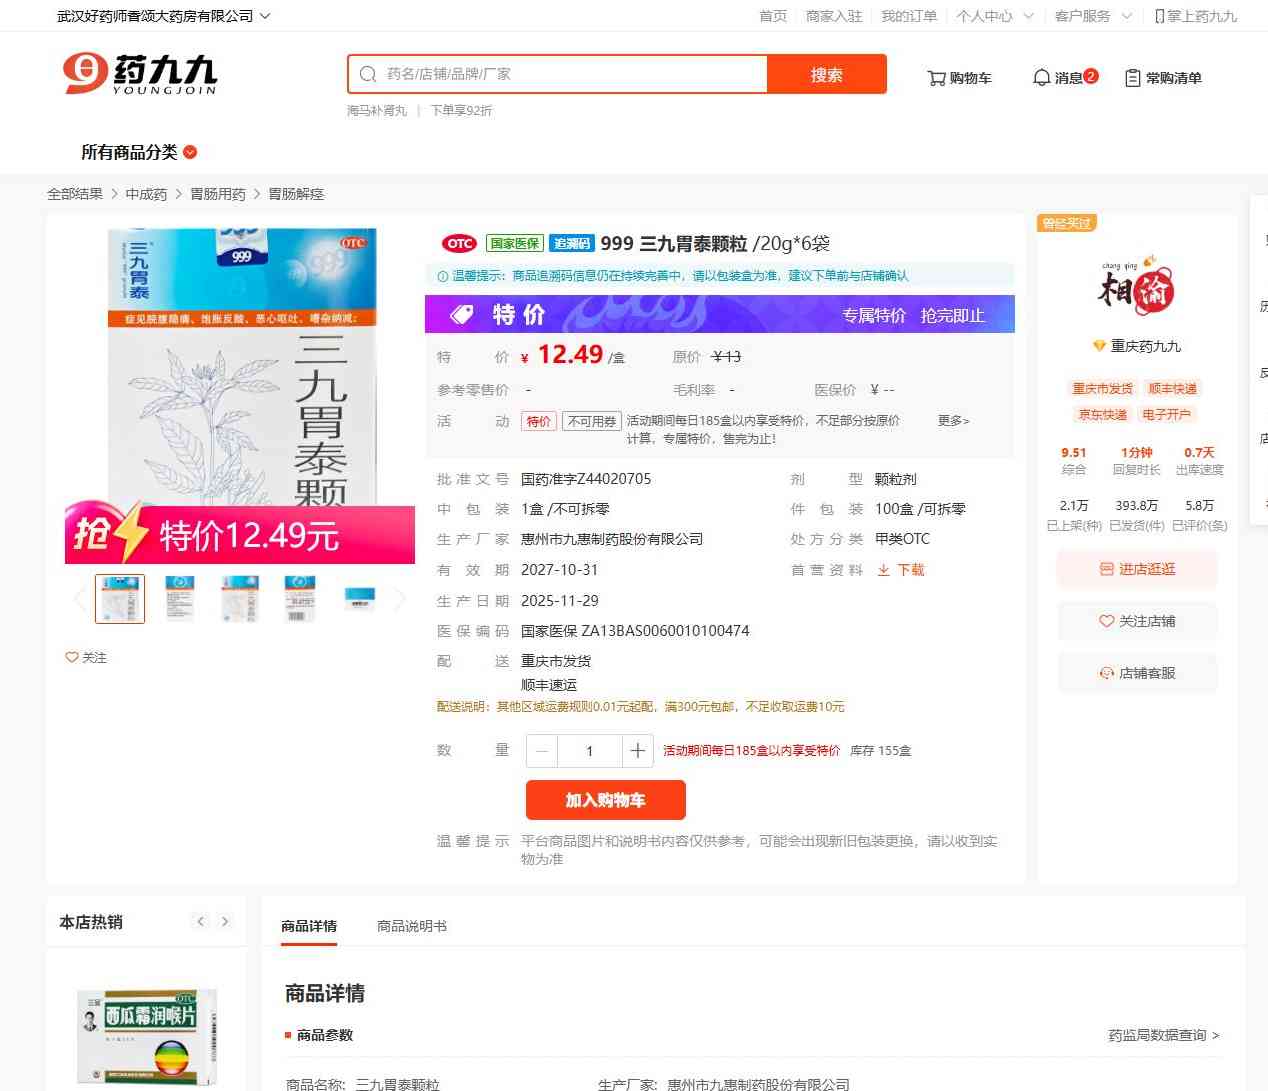The image size is (1268, 1091).
Task: Open the shopping cart 购物车
Action: (x=959, y=78)
